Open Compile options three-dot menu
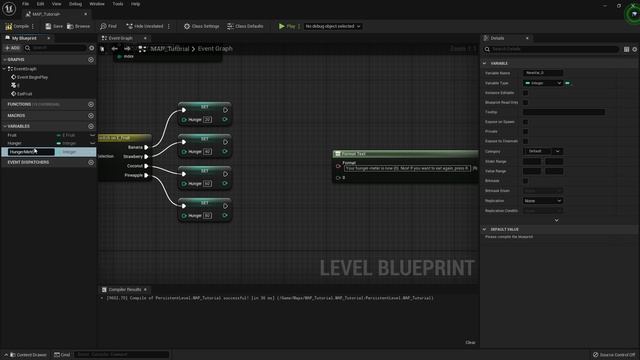 point(33,26)
